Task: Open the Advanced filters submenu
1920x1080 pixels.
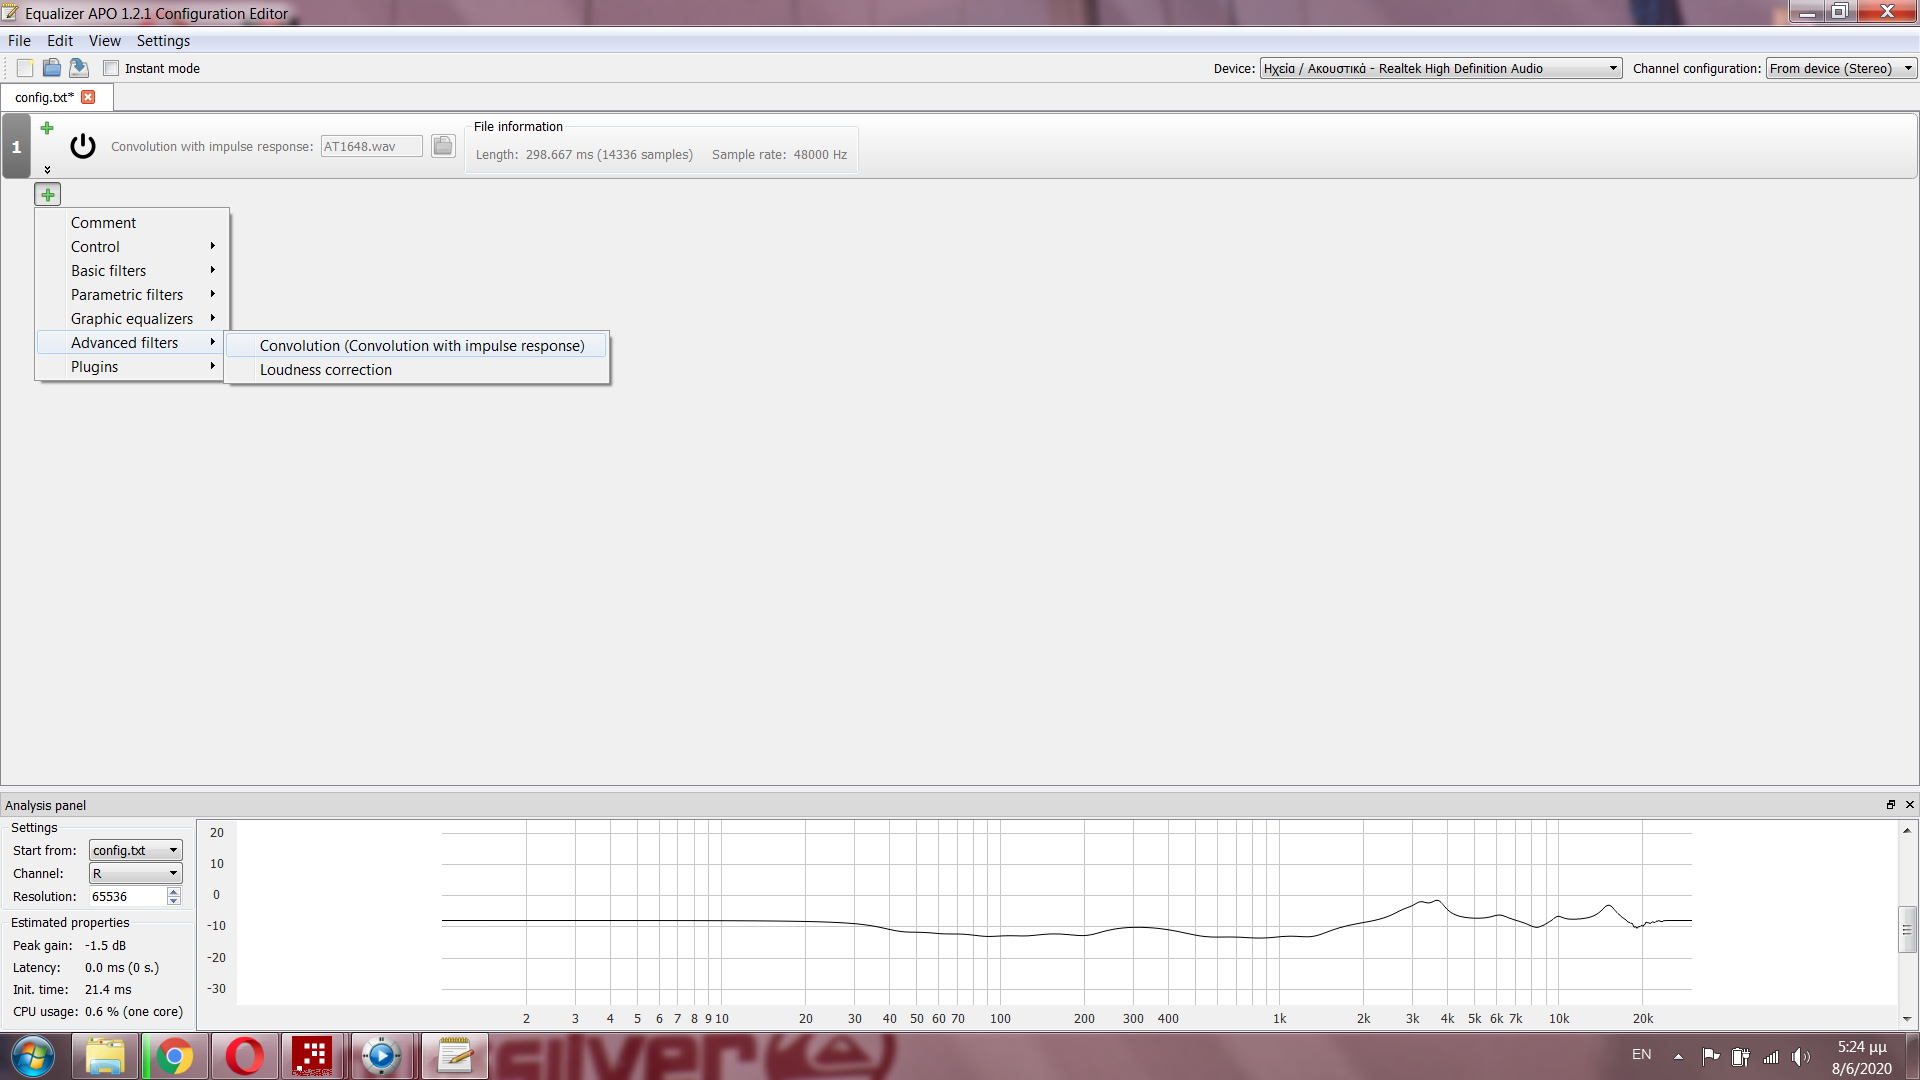Action: [132, 343]
